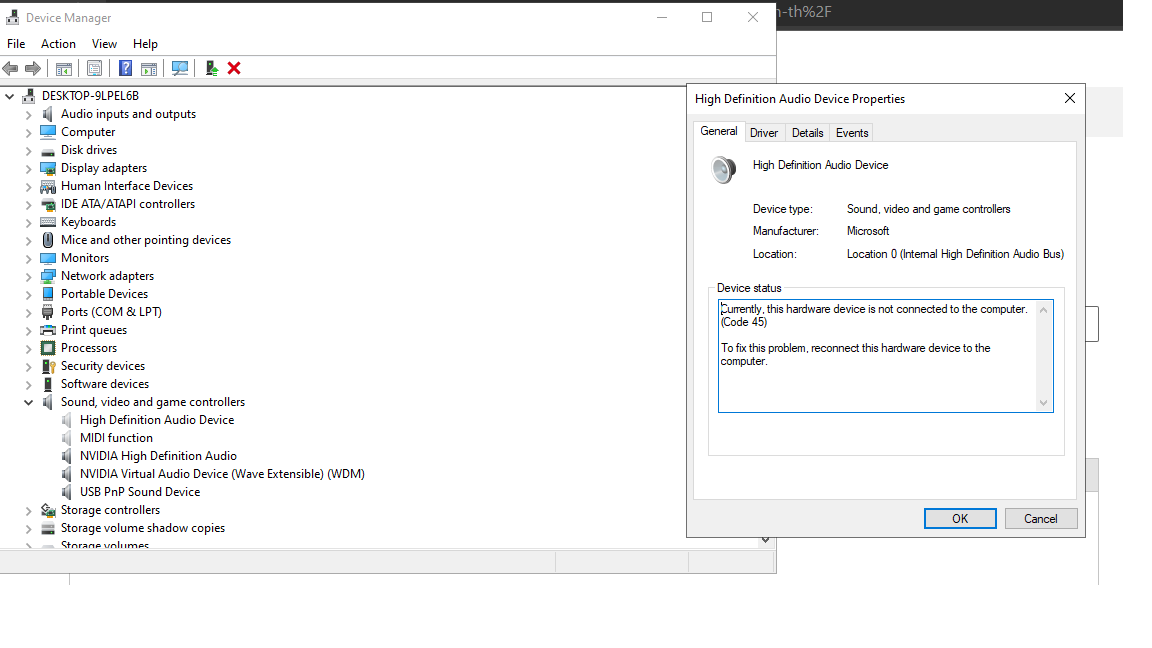Viewport: 1152px width, 648px height.
Task: Click the Audio inputs and outputs speaker icon
Action: 48,114
